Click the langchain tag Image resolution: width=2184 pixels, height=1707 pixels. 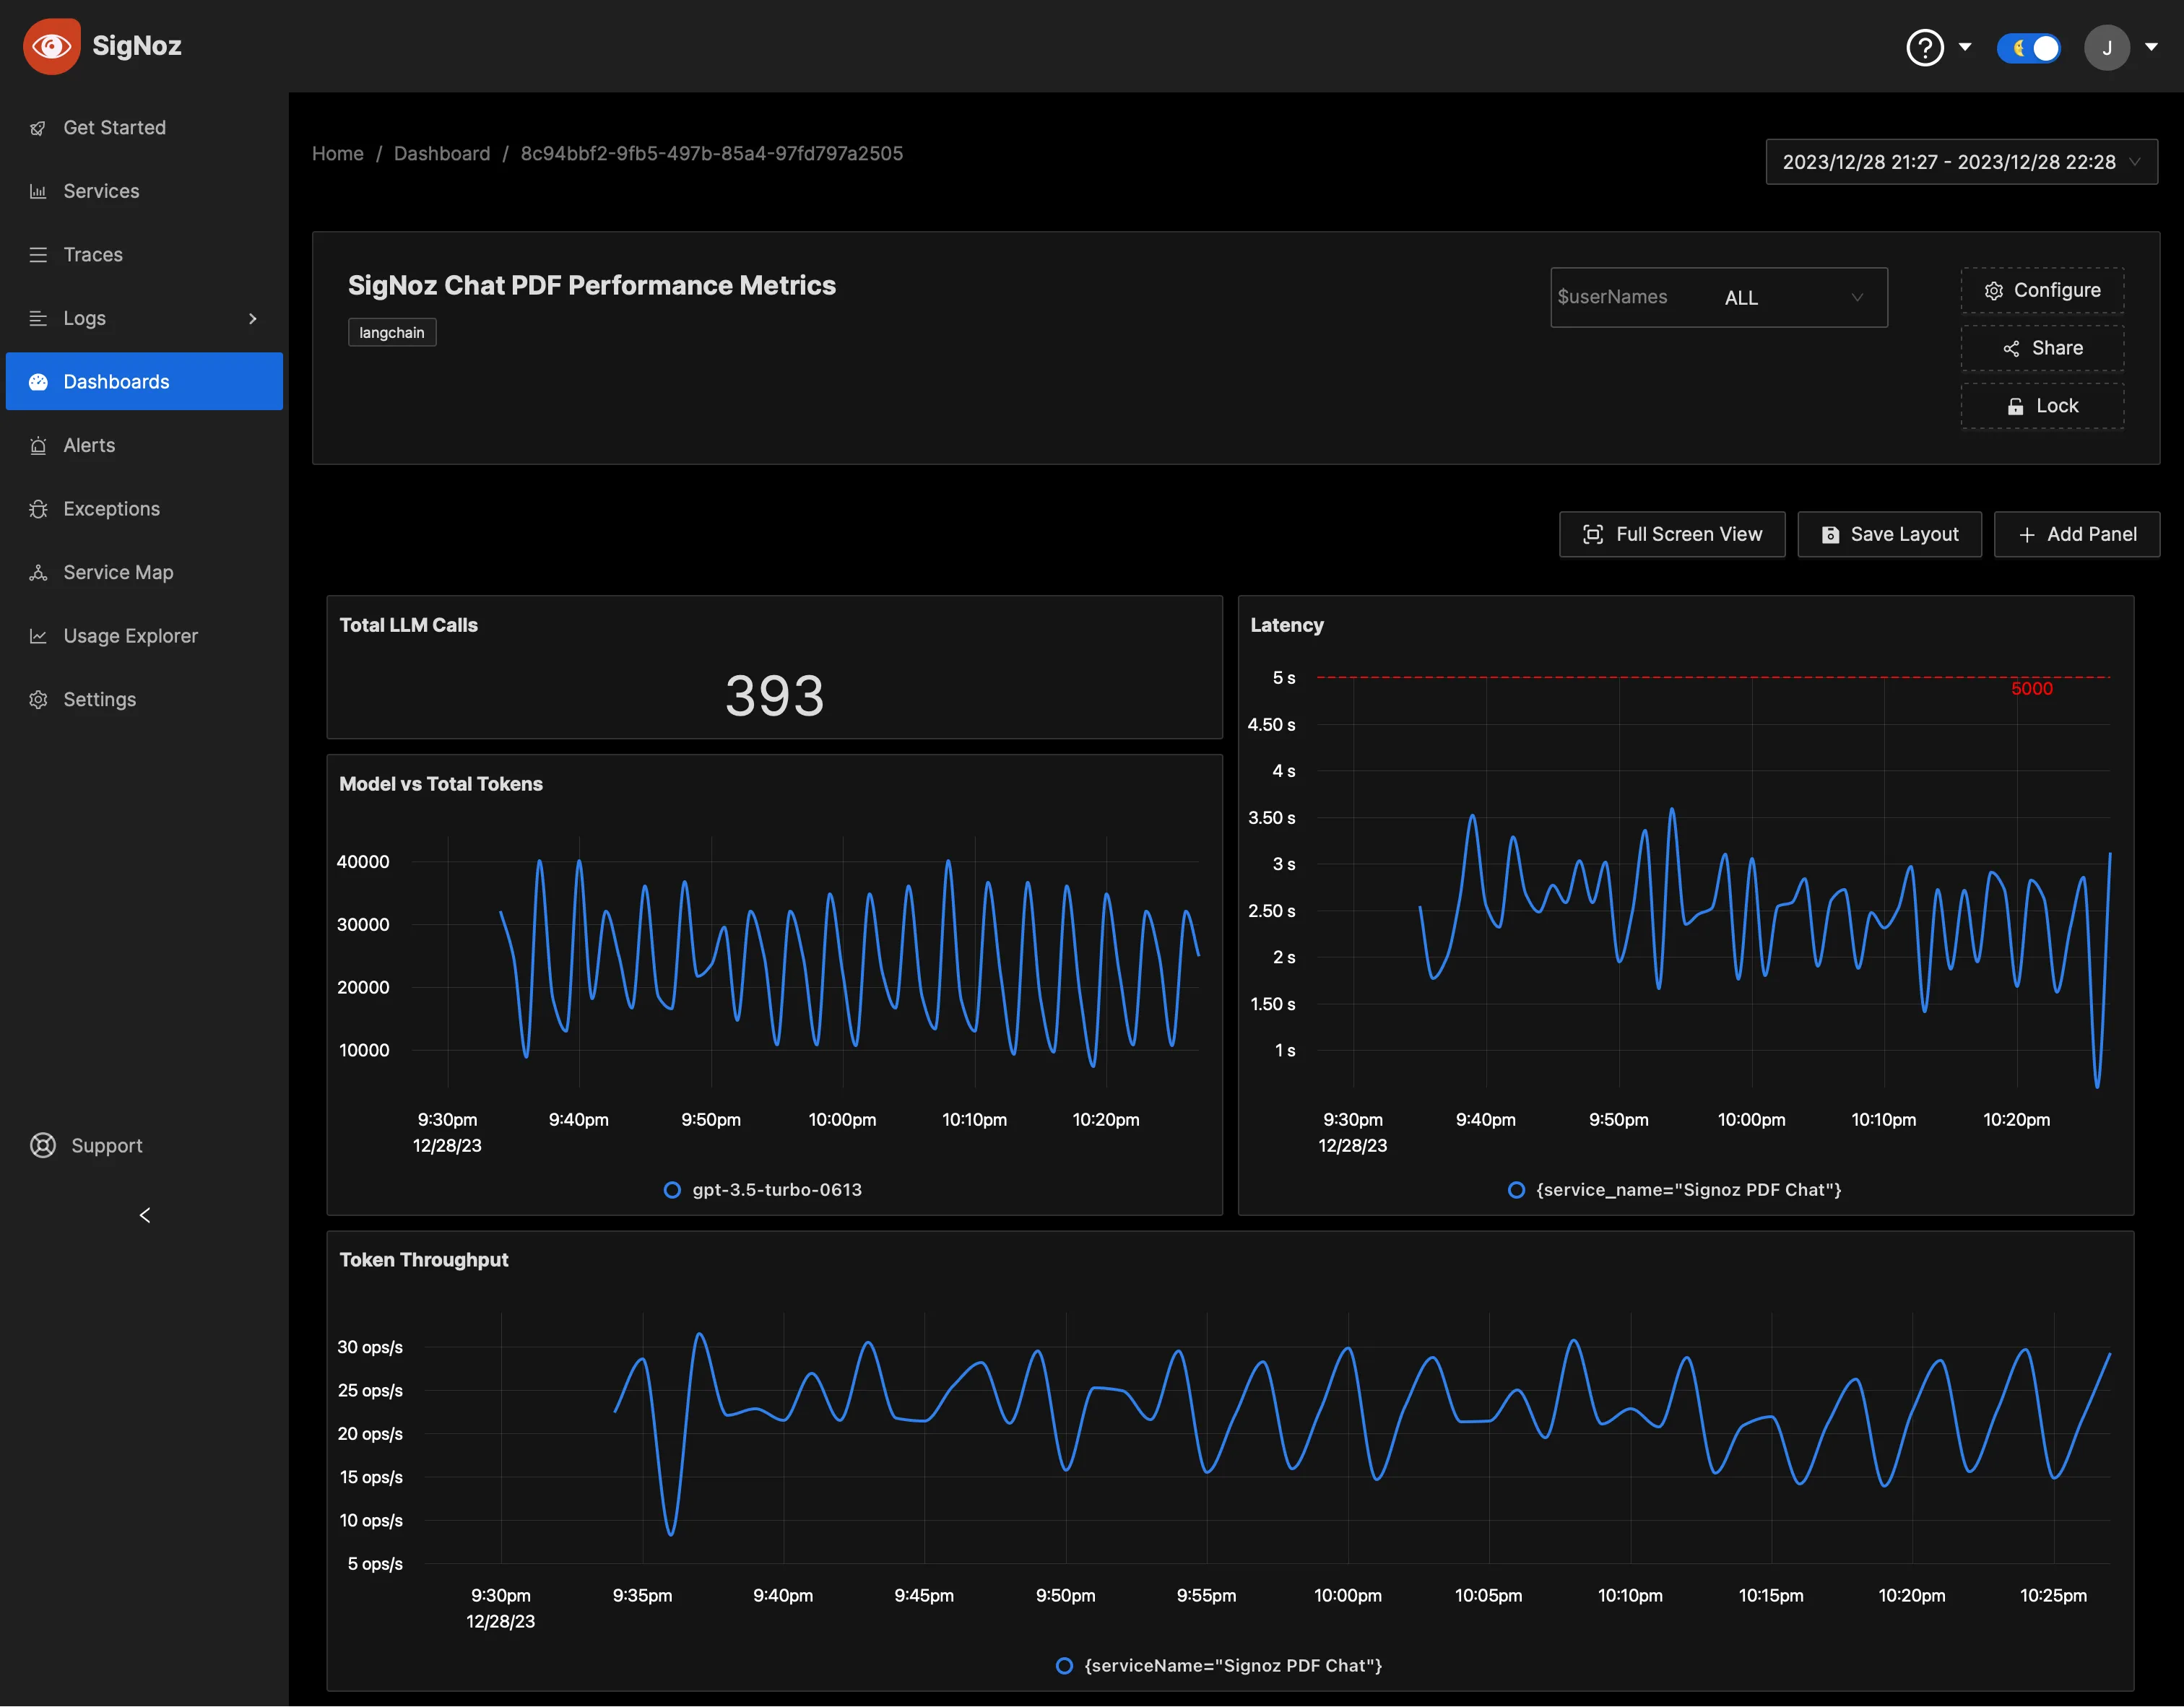pos(392,333)
